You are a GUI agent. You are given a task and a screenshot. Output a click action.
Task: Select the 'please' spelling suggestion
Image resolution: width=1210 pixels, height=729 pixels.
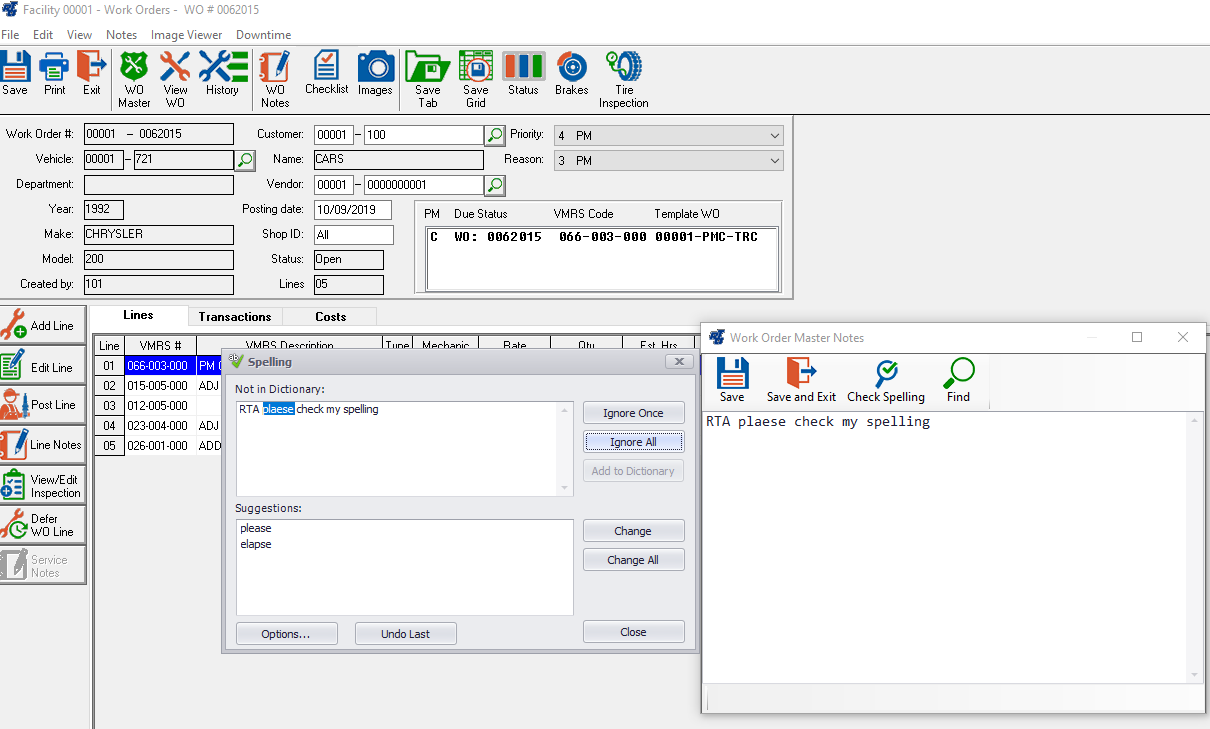[256, 528]
